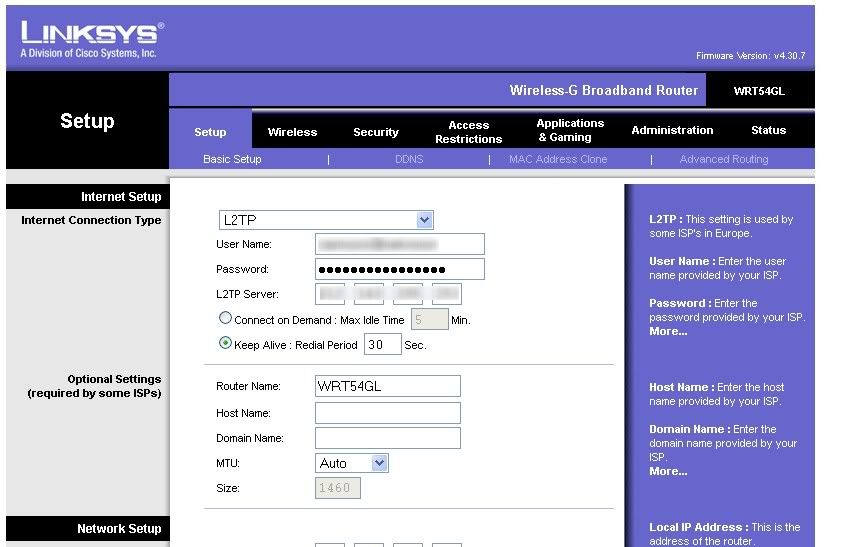Click the MTU Size field
This screenshot has width=850, height=547.
(x=338, y=488)
